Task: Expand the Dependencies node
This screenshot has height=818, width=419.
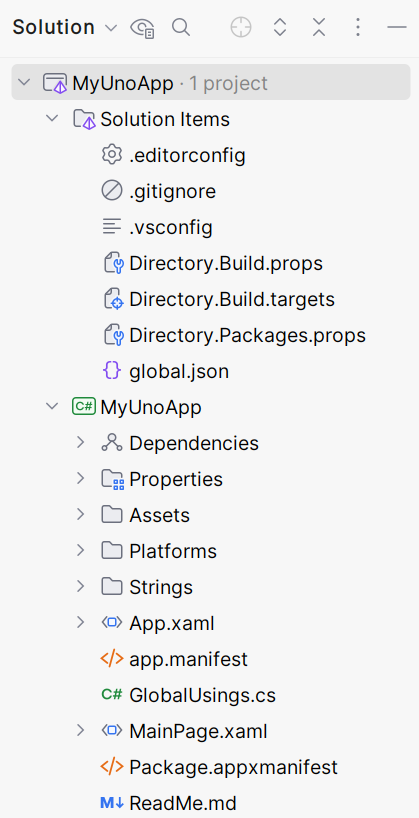Action: point(80,442)
